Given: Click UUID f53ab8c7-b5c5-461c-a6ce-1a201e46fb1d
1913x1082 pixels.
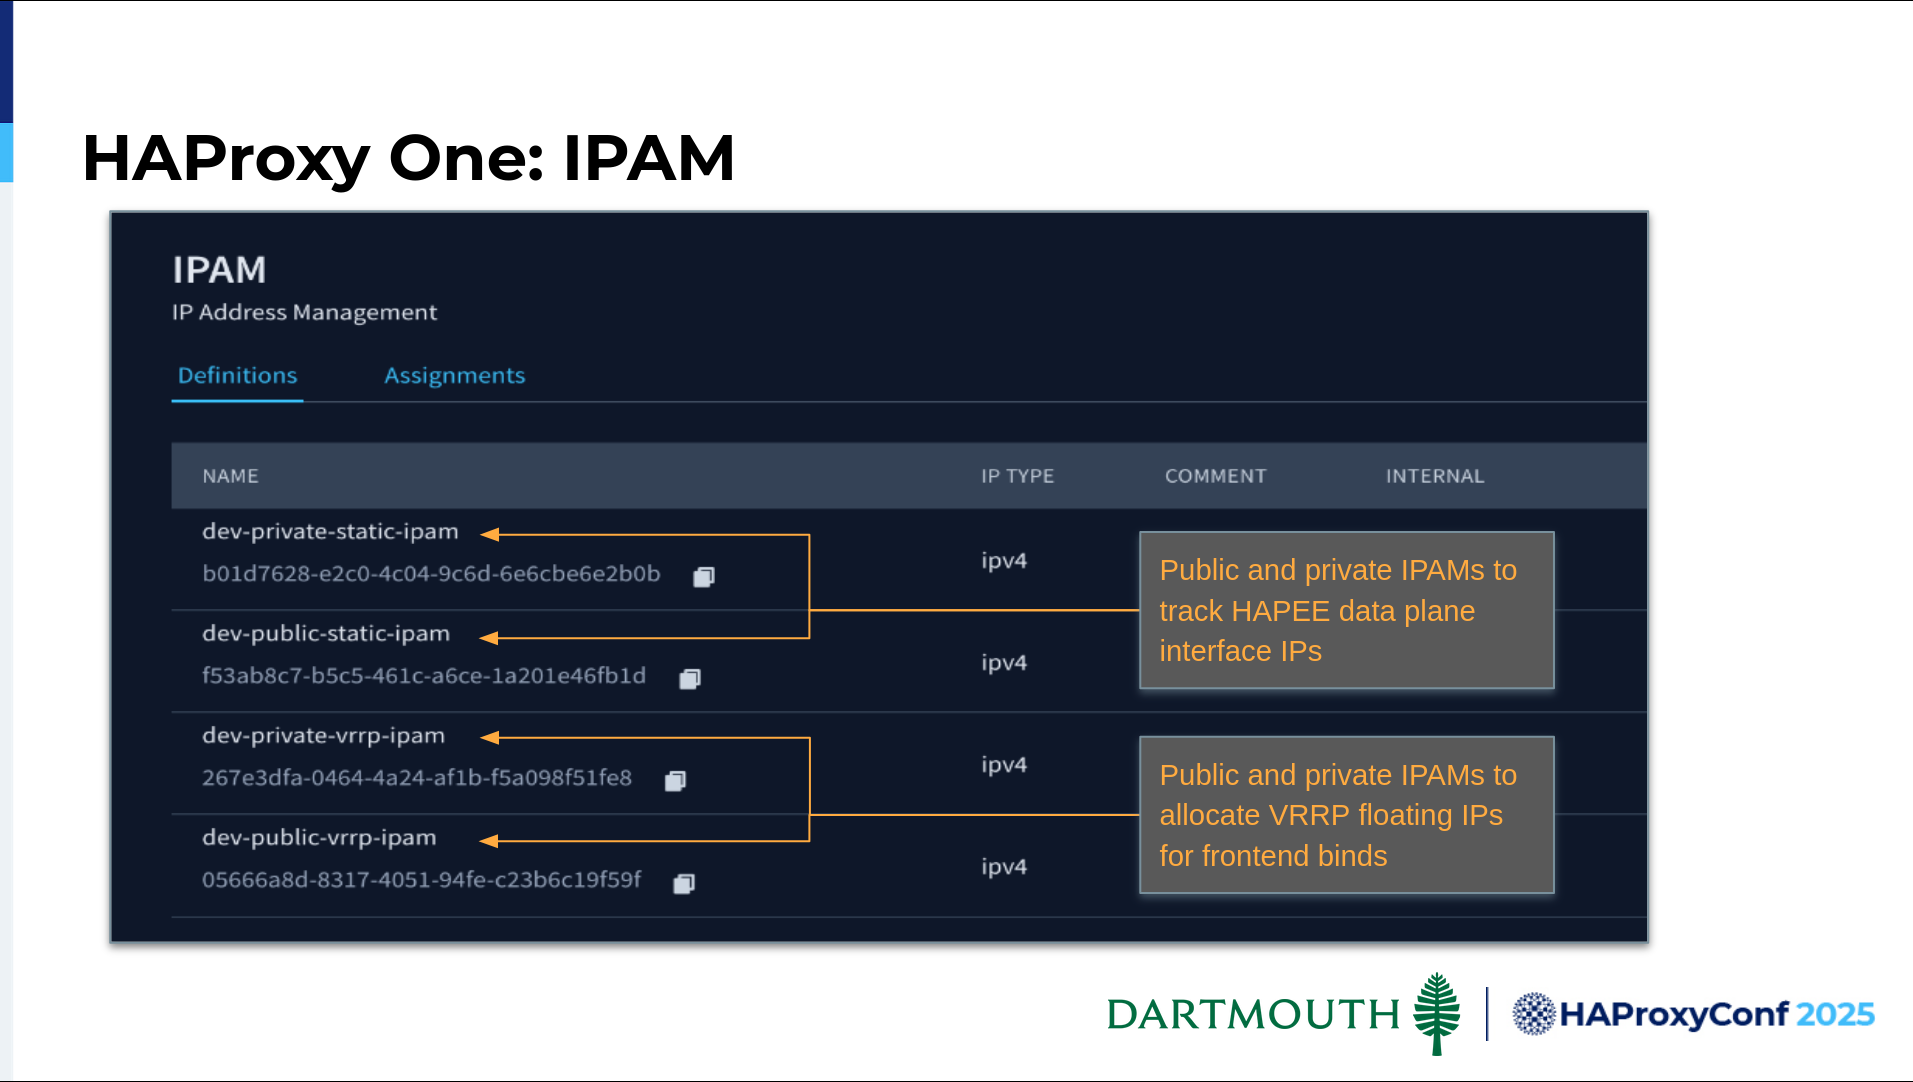Looking at the screenshot, I should pyautogui.click(x=424, y=676).
